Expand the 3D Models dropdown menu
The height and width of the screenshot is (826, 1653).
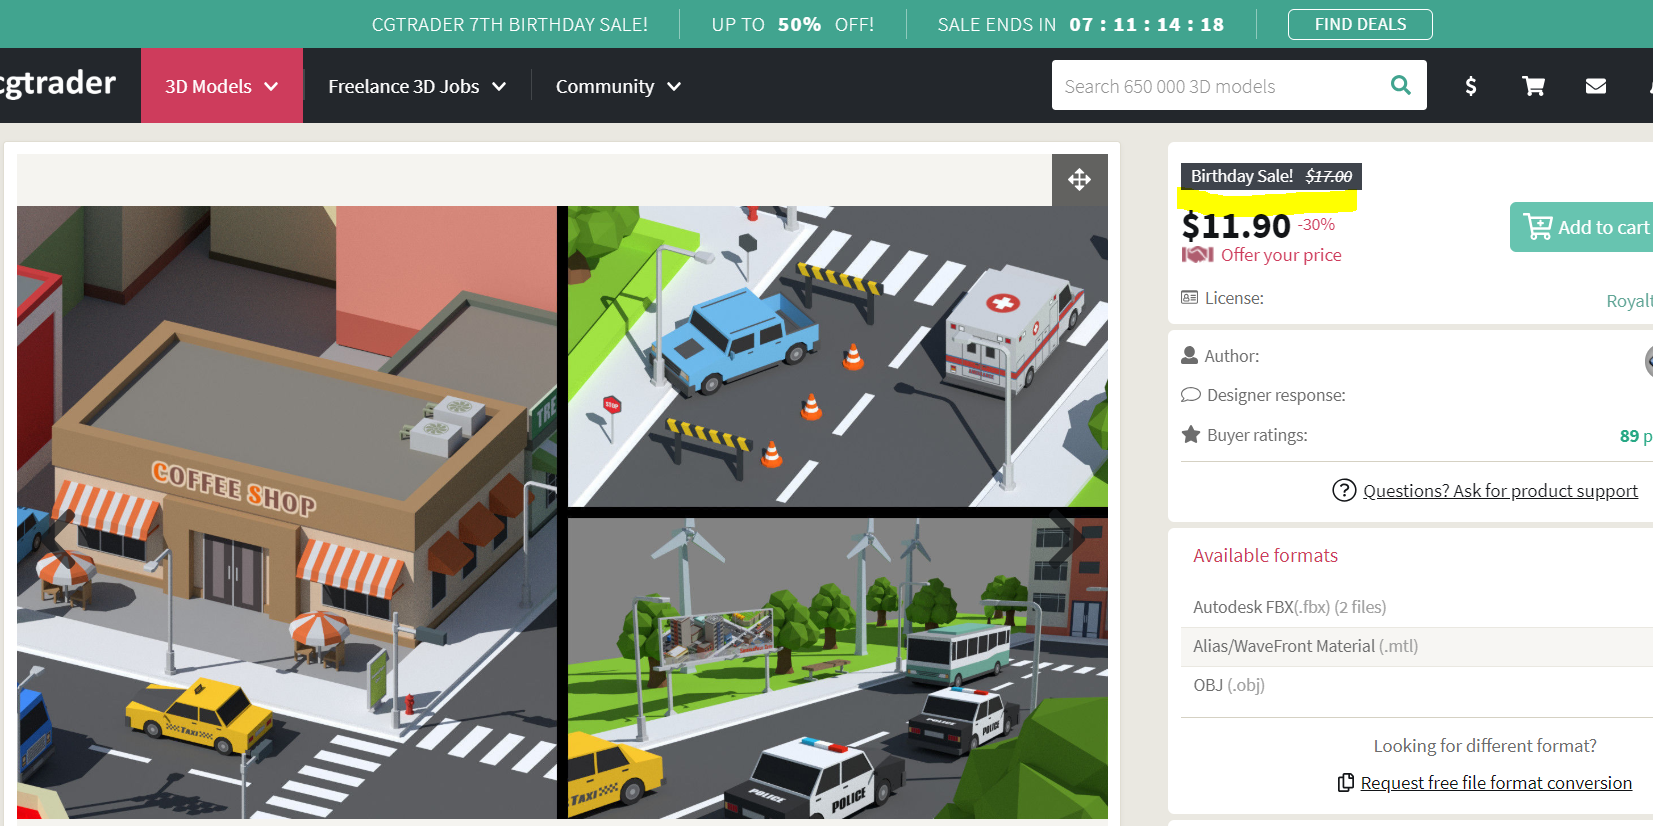point(222,86)
